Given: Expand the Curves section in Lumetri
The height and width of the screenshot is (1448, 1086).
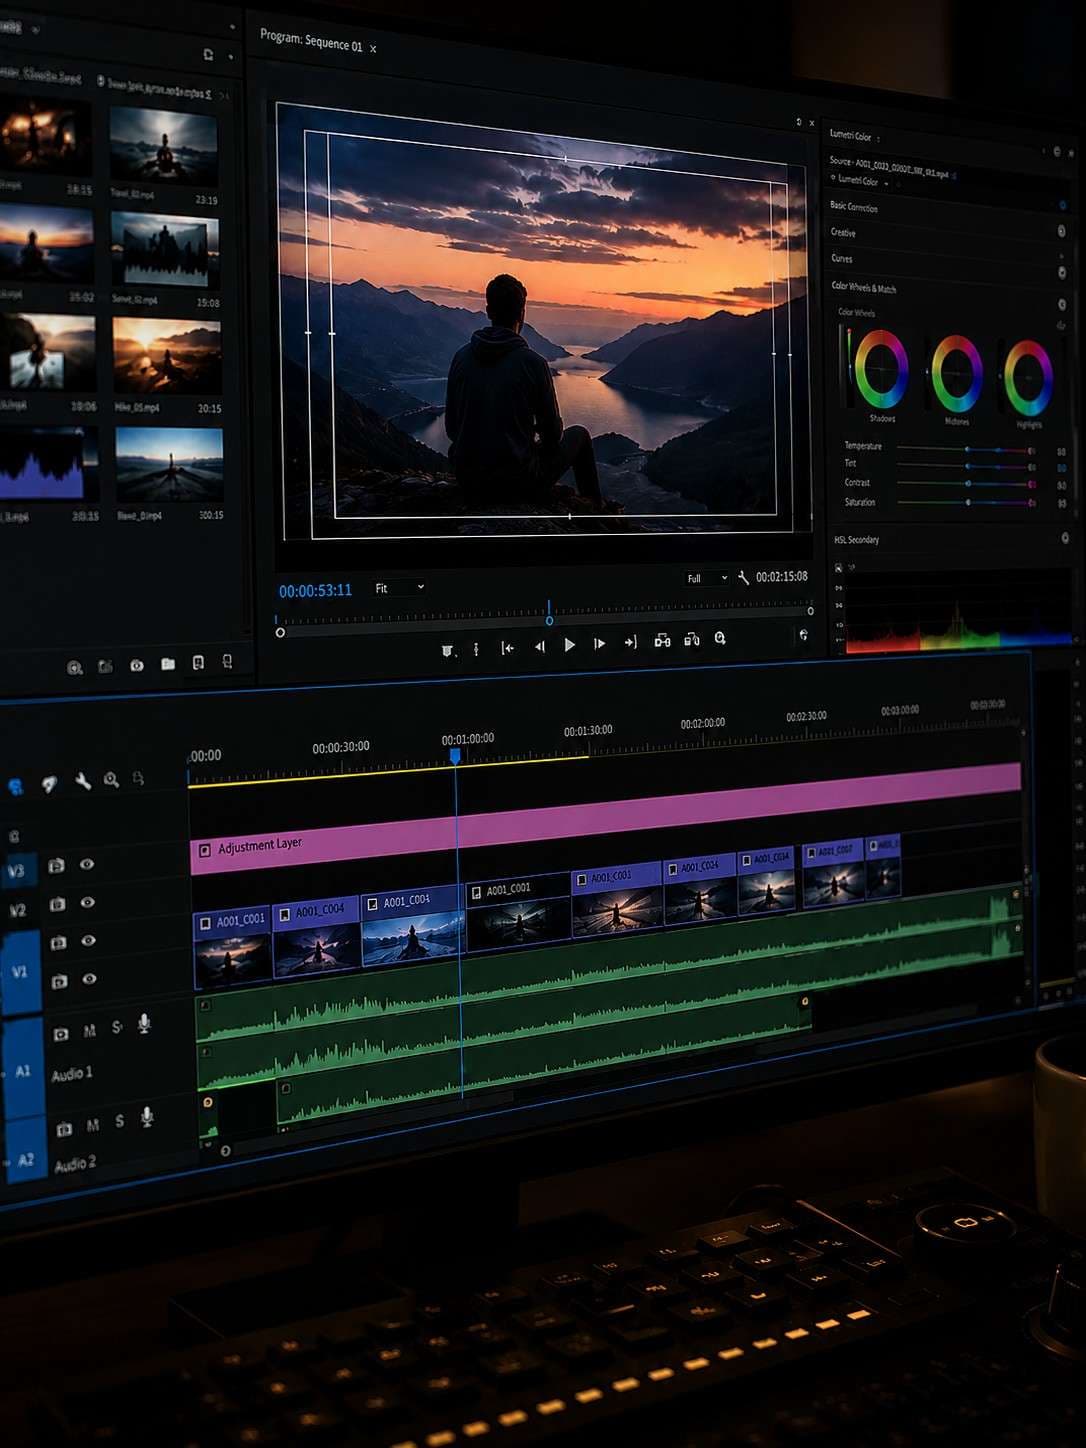Looking at the screenshot, I should click(x=841, y=258).
